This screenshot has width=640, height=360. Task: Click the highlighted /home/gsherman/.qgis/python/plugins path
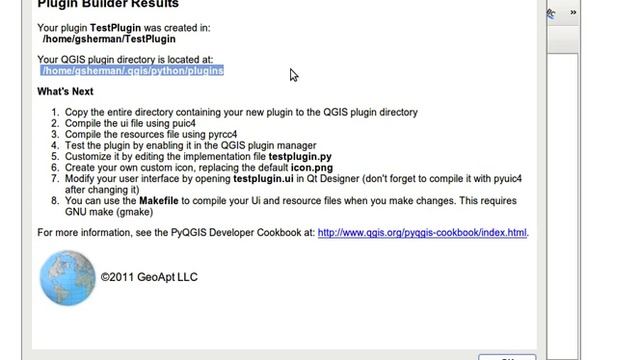[132, 71]
